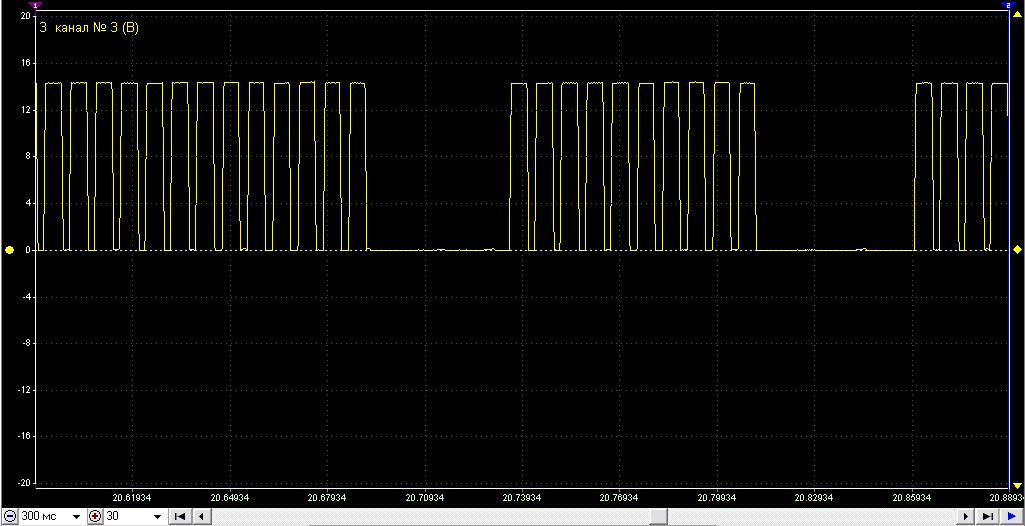Click the red plus zoom in icon

pyautogui.click(x=95, y=517)
